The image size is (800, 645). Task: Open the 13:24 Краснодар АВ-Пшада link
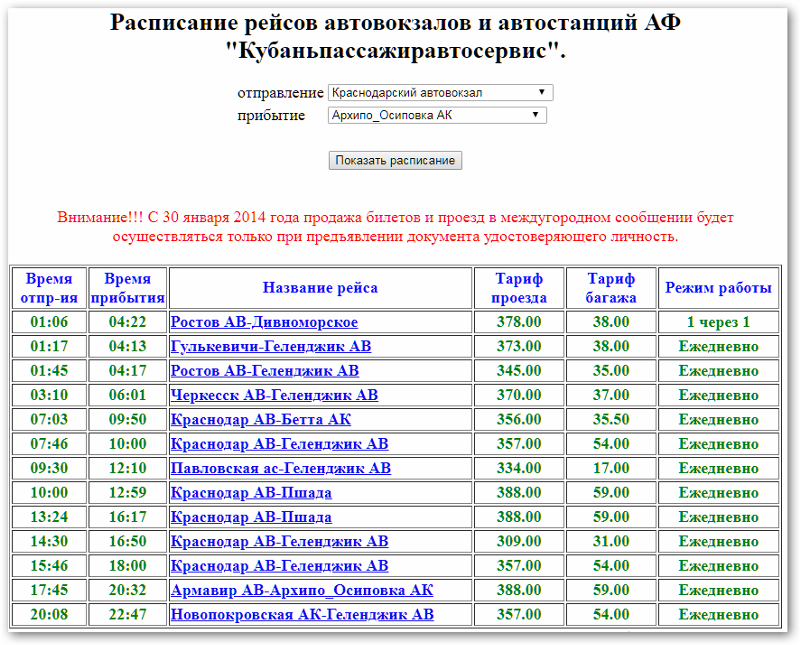coord(251,517)
